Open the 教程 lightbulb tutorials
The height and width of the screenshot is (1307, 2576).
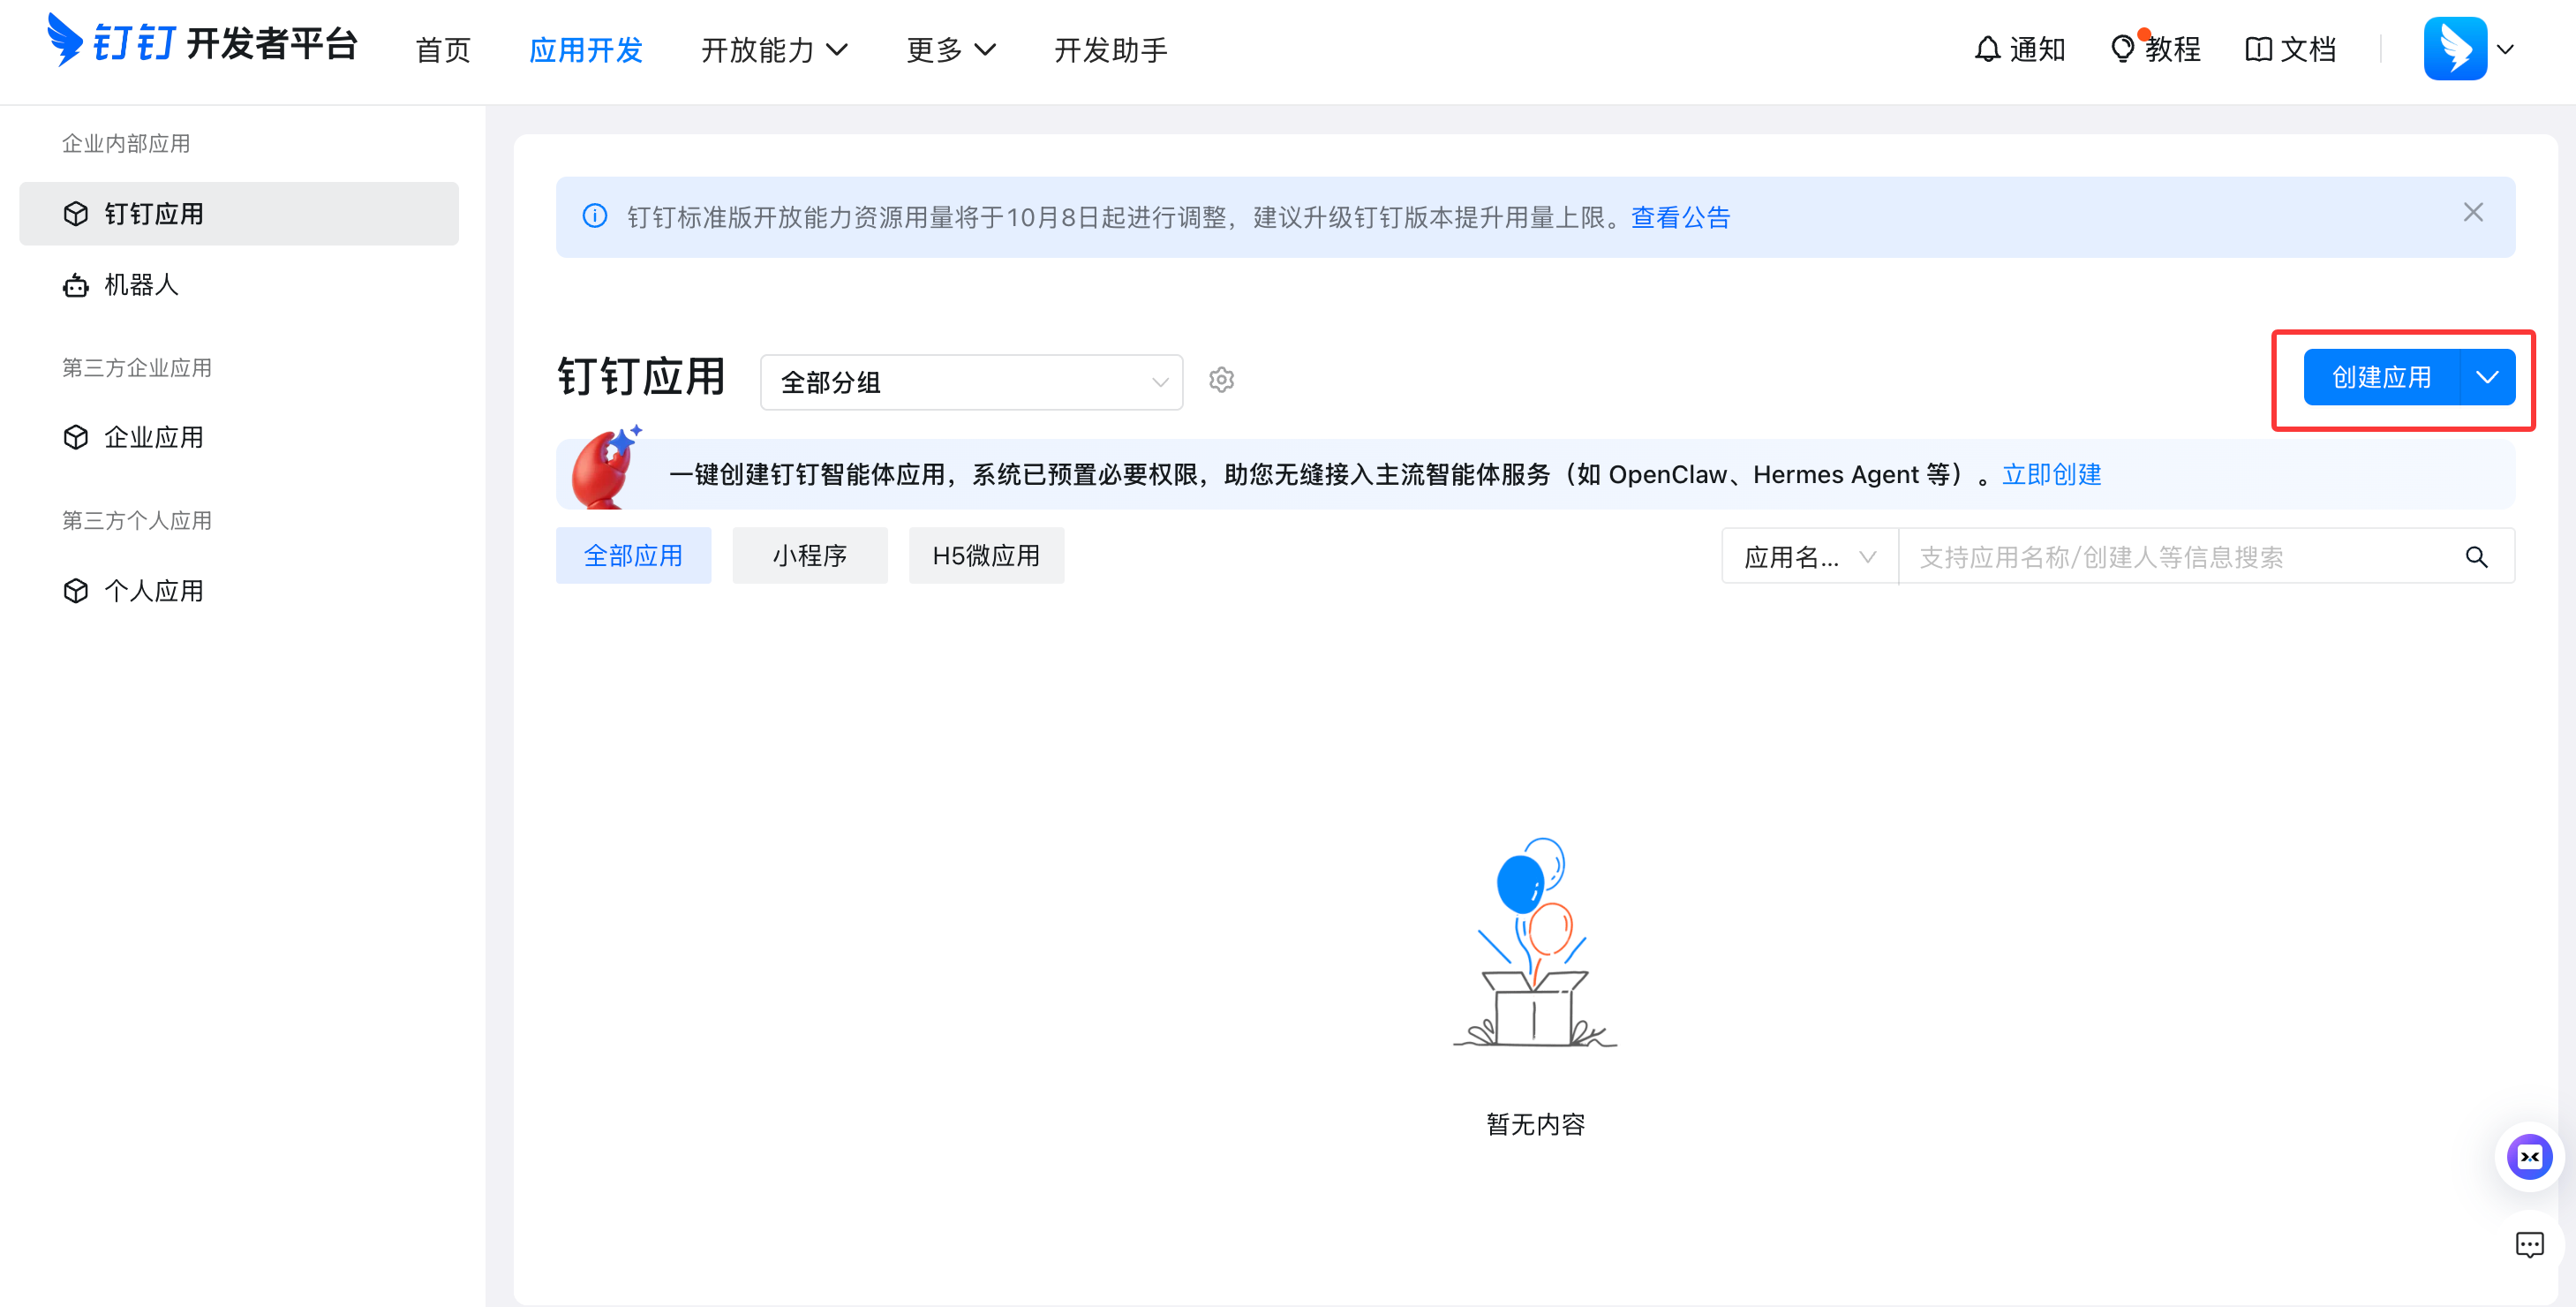(2155, 49)
